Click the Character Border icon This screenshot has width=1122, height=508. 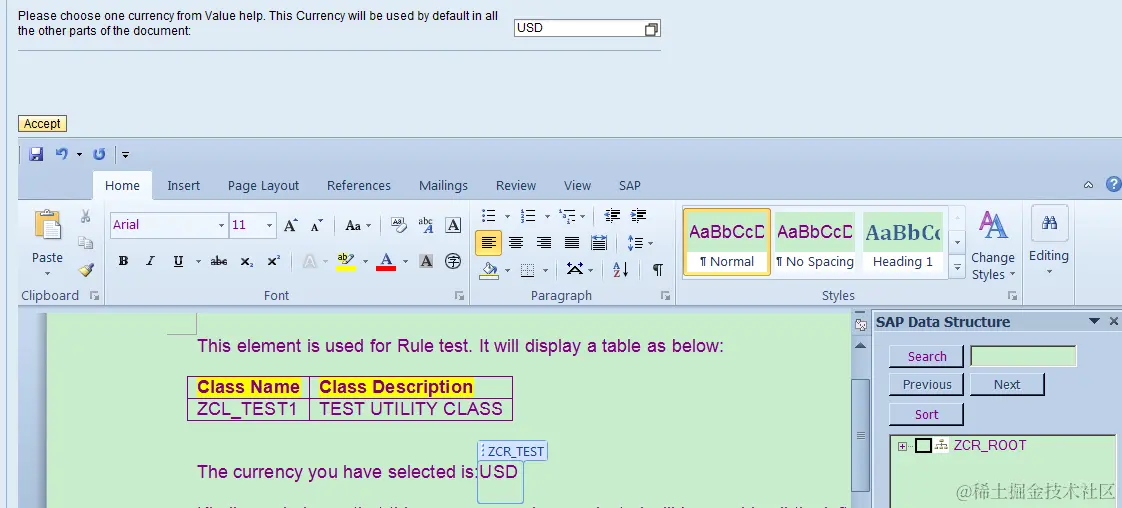pos(453,225)
